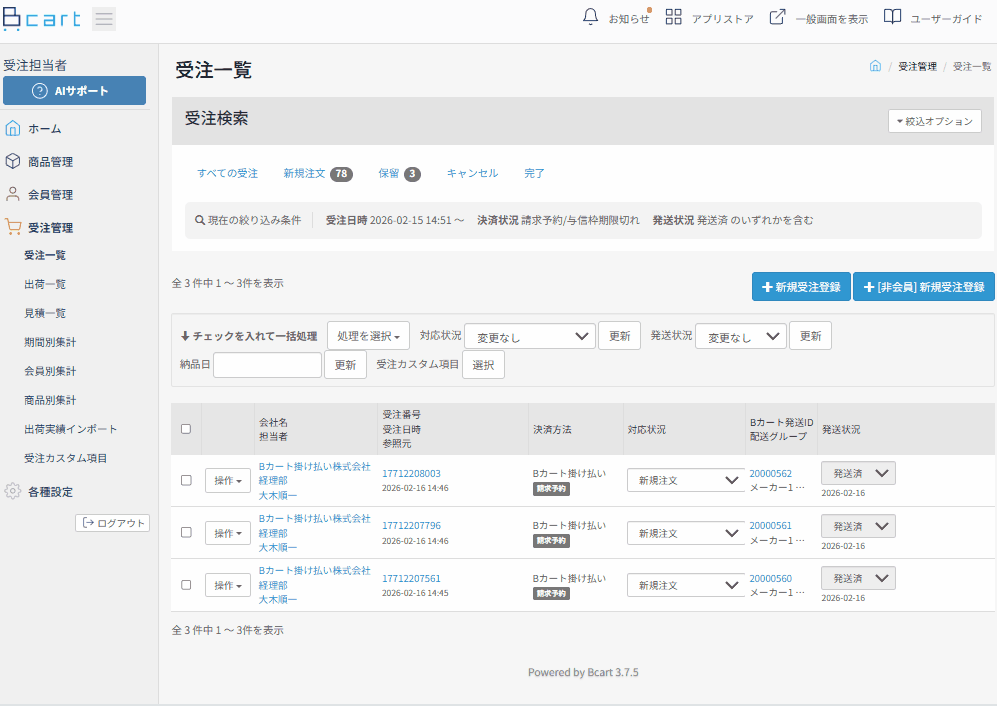Click the gear icon for various settings

pos(13,491)
